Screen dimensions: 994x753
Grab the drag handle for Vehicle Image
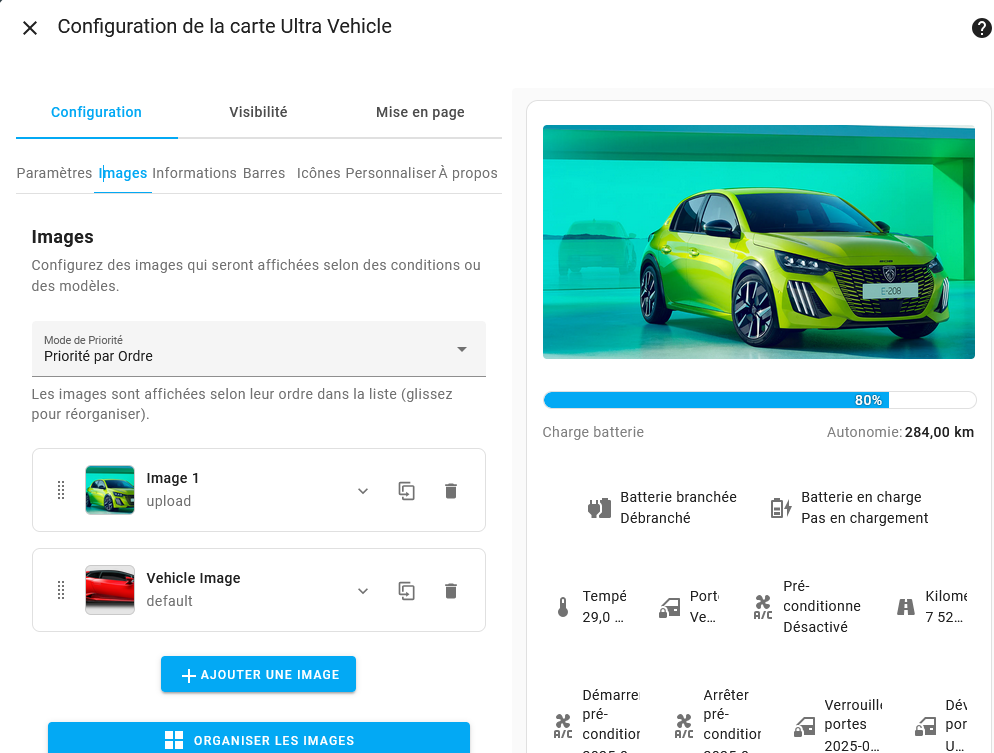click(61, 590)
